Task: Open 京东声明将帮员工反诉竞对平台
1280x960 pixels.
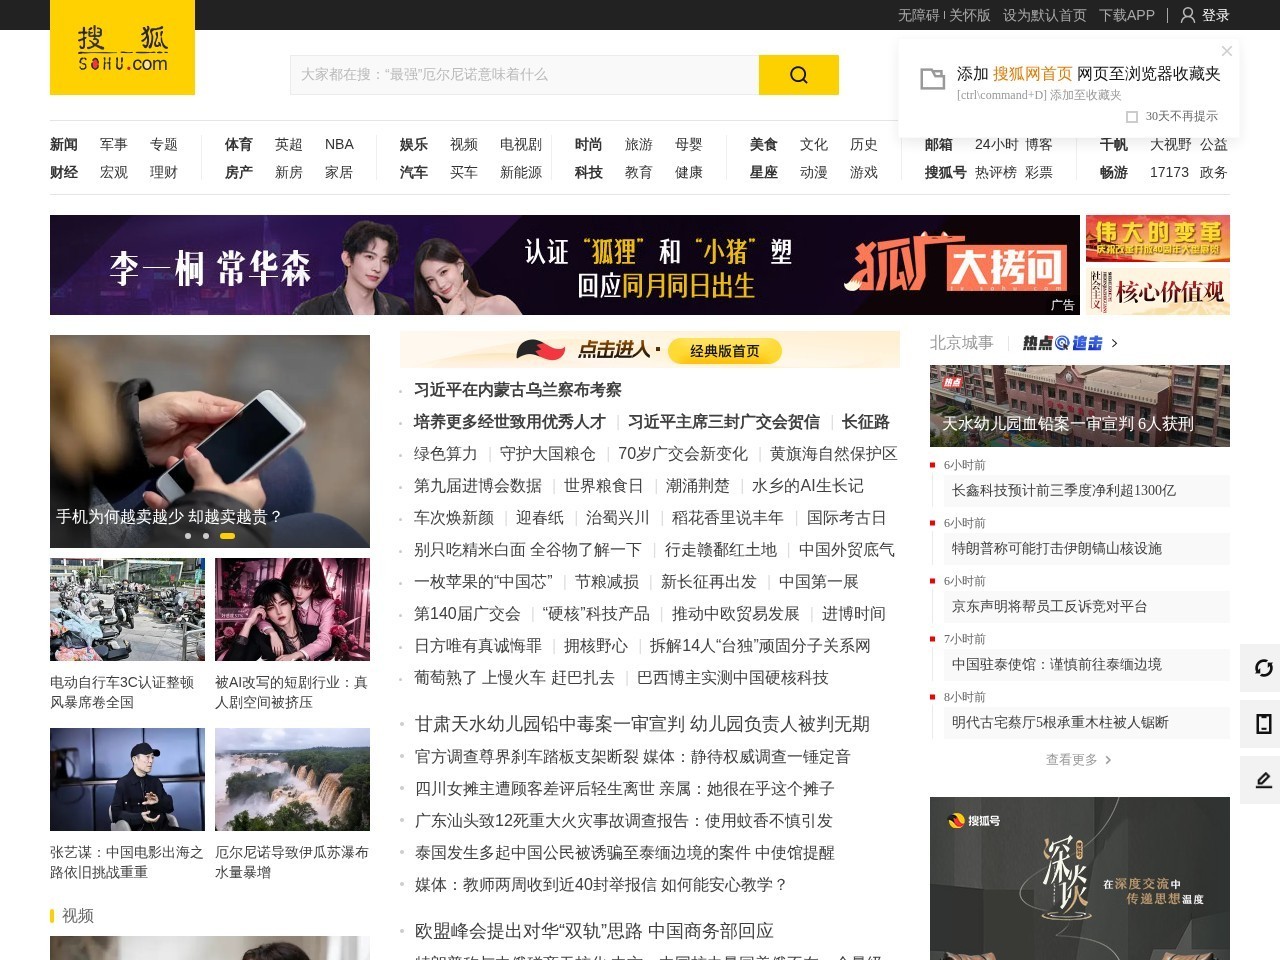Action: [1050, 606]
